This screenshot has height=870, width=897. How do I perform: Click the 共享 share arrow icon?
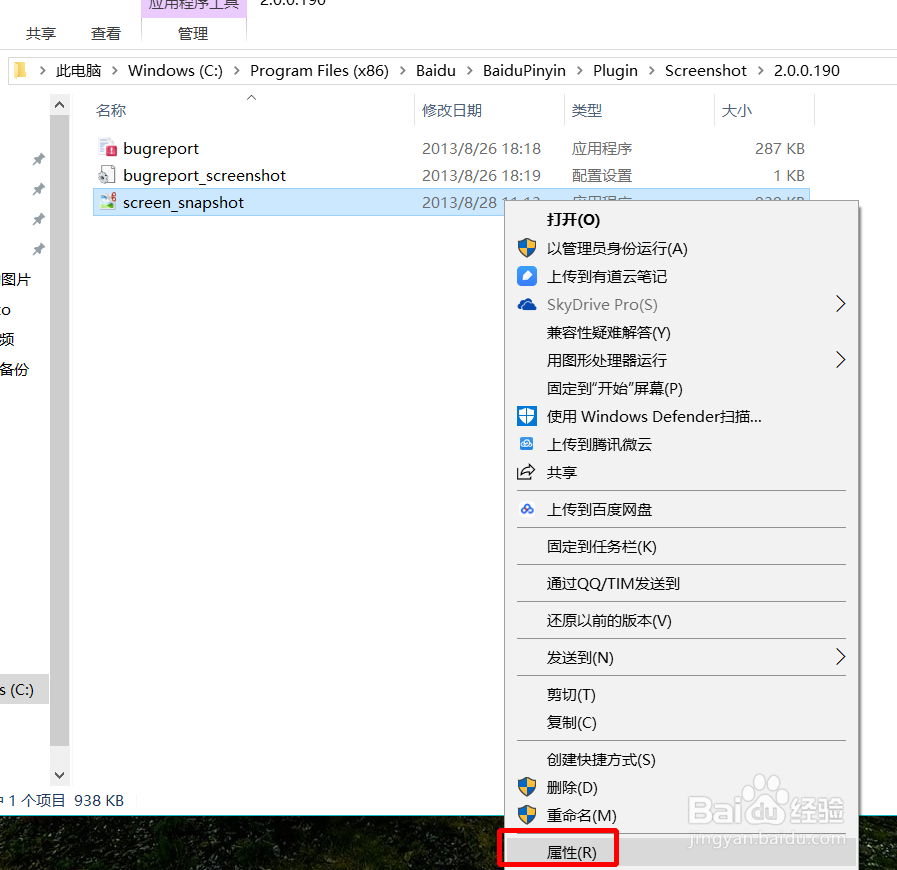(x=527, y=472)
